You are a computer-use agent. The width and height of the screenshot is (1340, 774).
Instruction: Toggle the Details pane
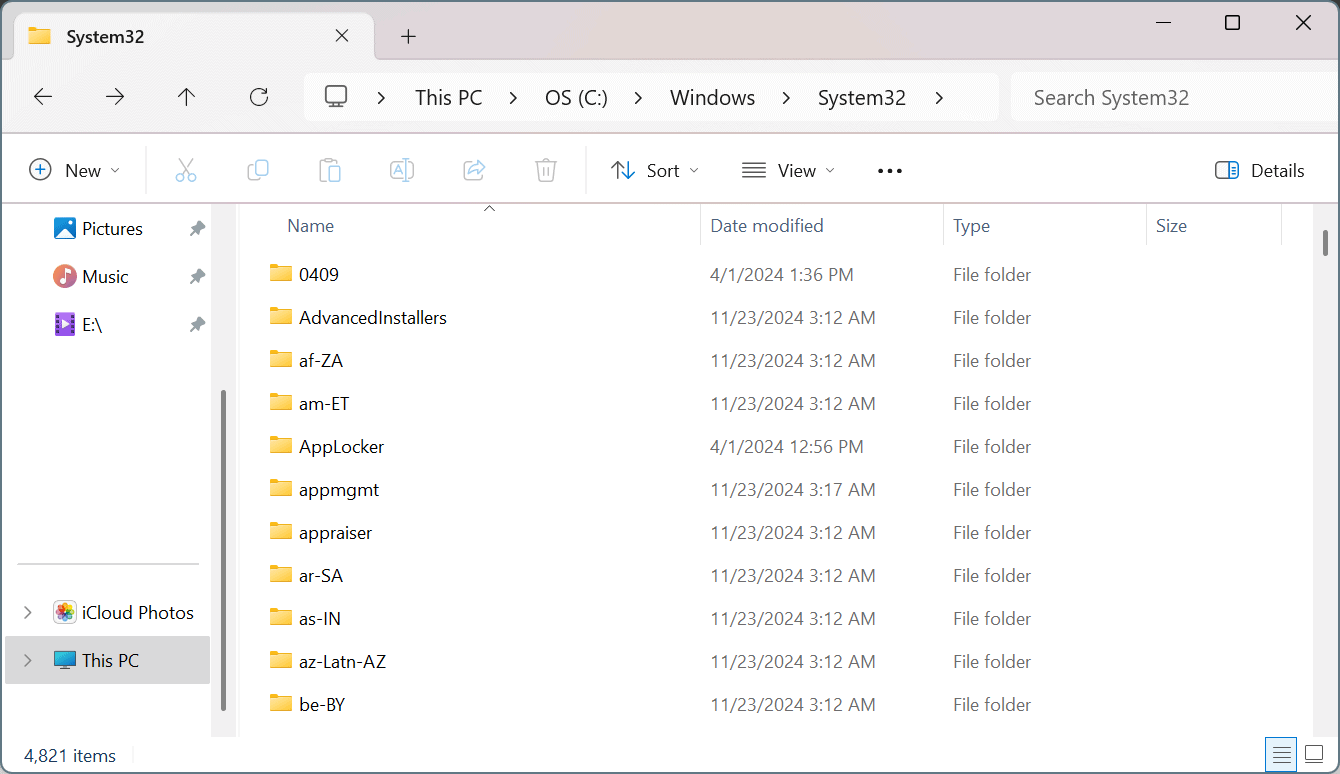point(1260,171)
